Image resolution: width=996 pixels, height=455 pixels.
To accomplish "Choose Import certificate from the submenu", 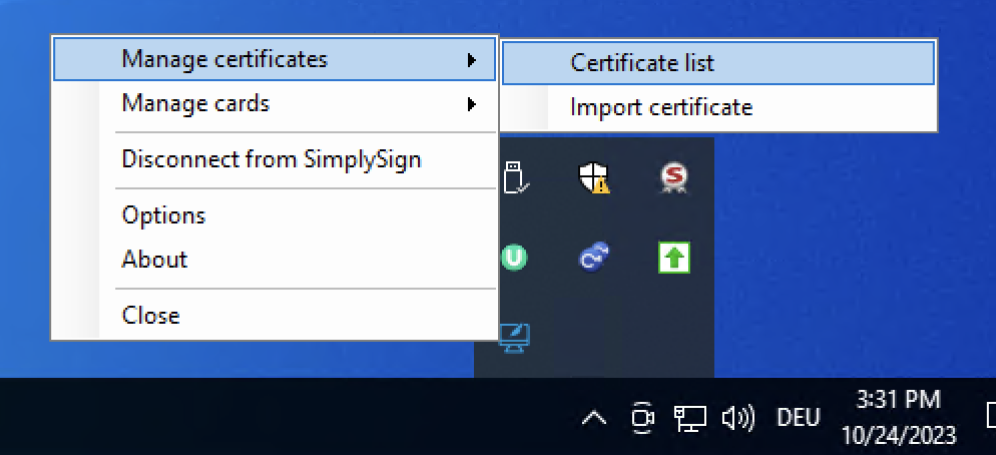I will coord(718,107).
